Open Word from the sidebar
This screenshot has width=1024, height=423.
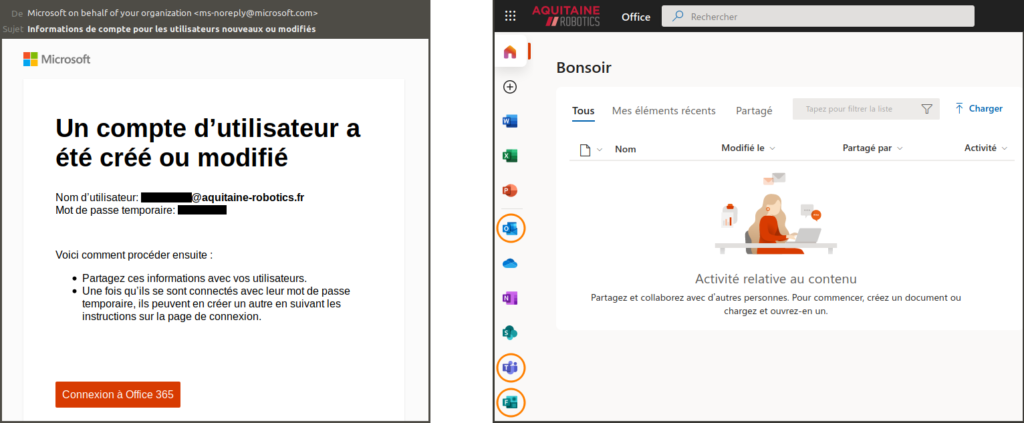pyautogui.click(x=510, y=121)
